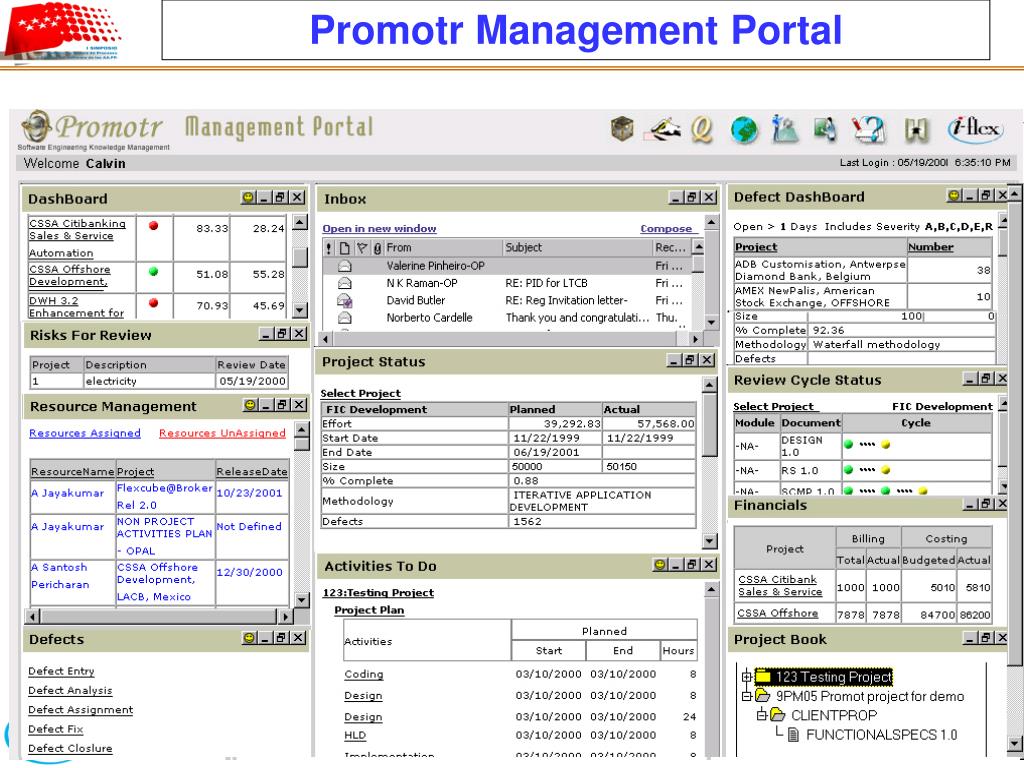This screenshot has width=1024, height=768.
Task: Click the Project Book scroll down arrow
Action: coord(1014,744)
